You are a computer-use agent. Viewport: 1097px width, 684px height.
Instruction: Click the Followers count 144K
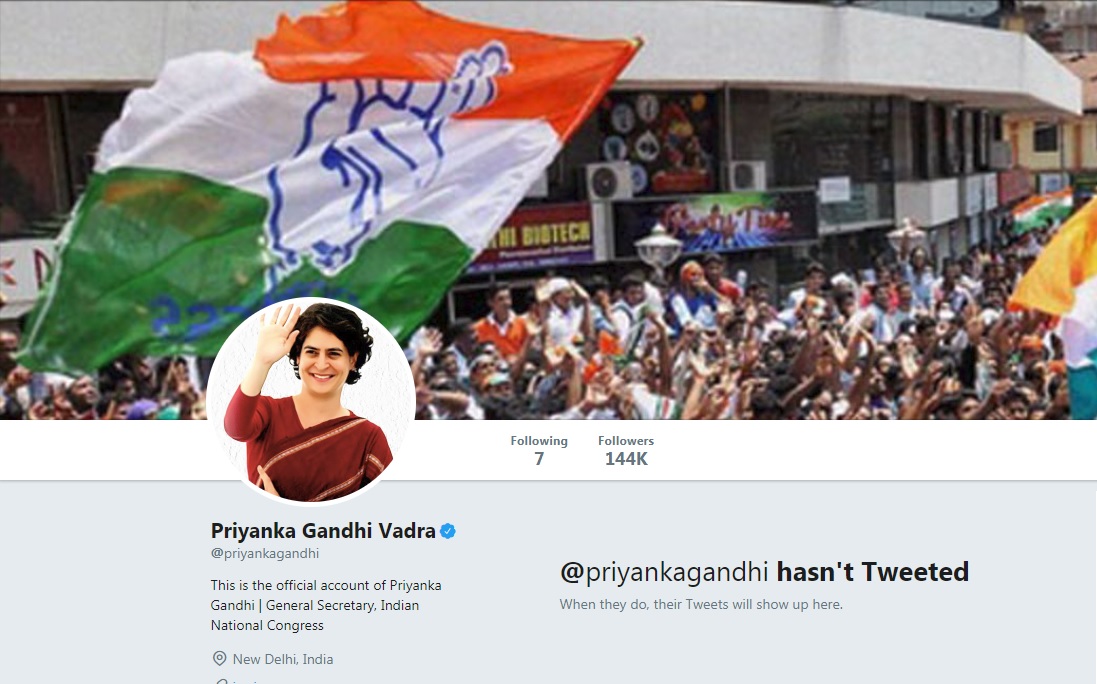coord(626,459)
